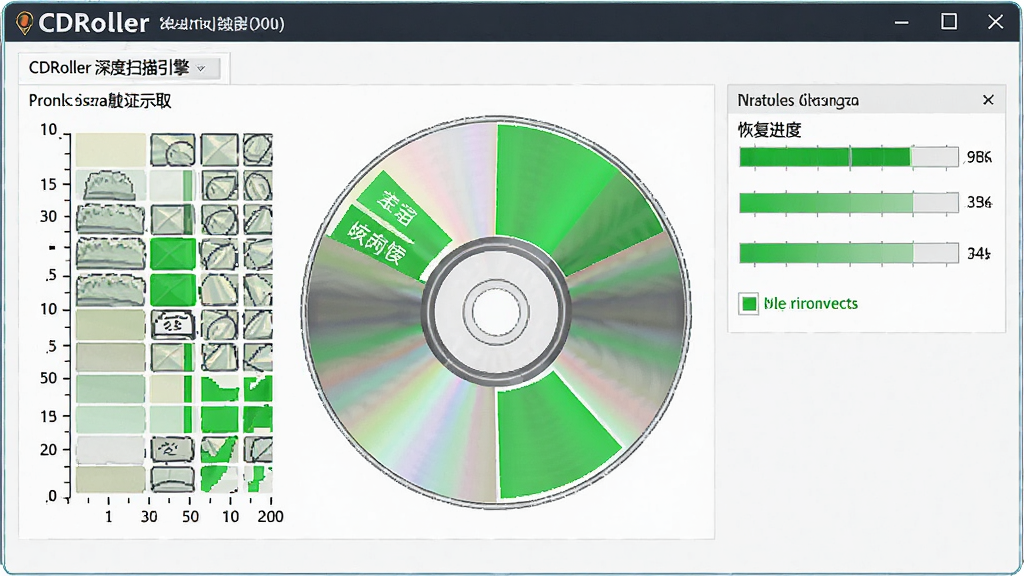The width and height of the screenshot is (1024, 576).
Task: Select the telephone thumbnail in the sector grid
Action: [x=172, y=323]
